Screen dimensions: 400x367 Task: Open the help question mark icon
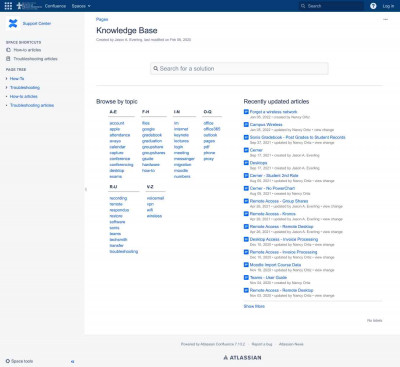(373, 6)
